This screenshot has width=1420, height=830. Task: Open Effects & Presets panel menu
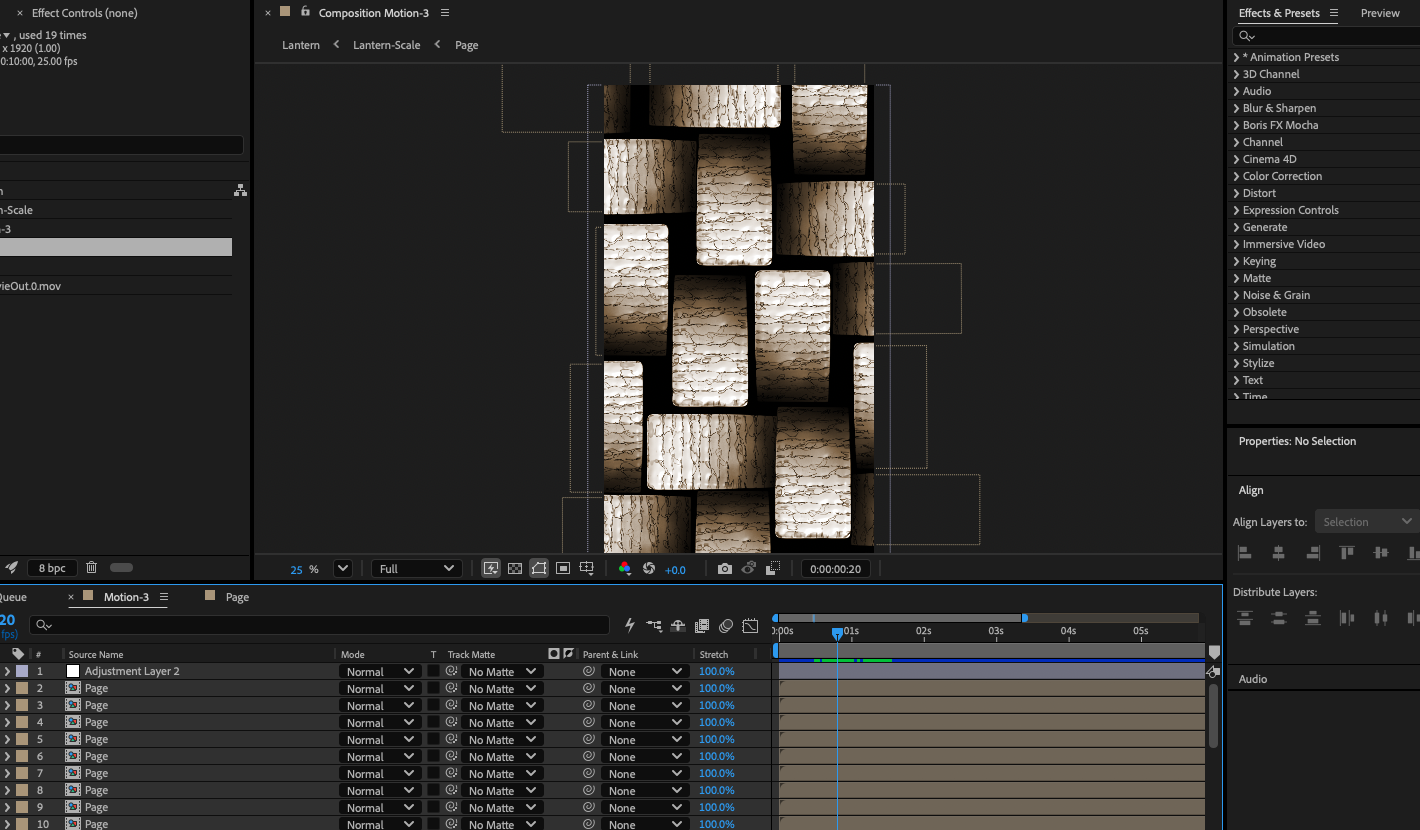coord(1334,13)
